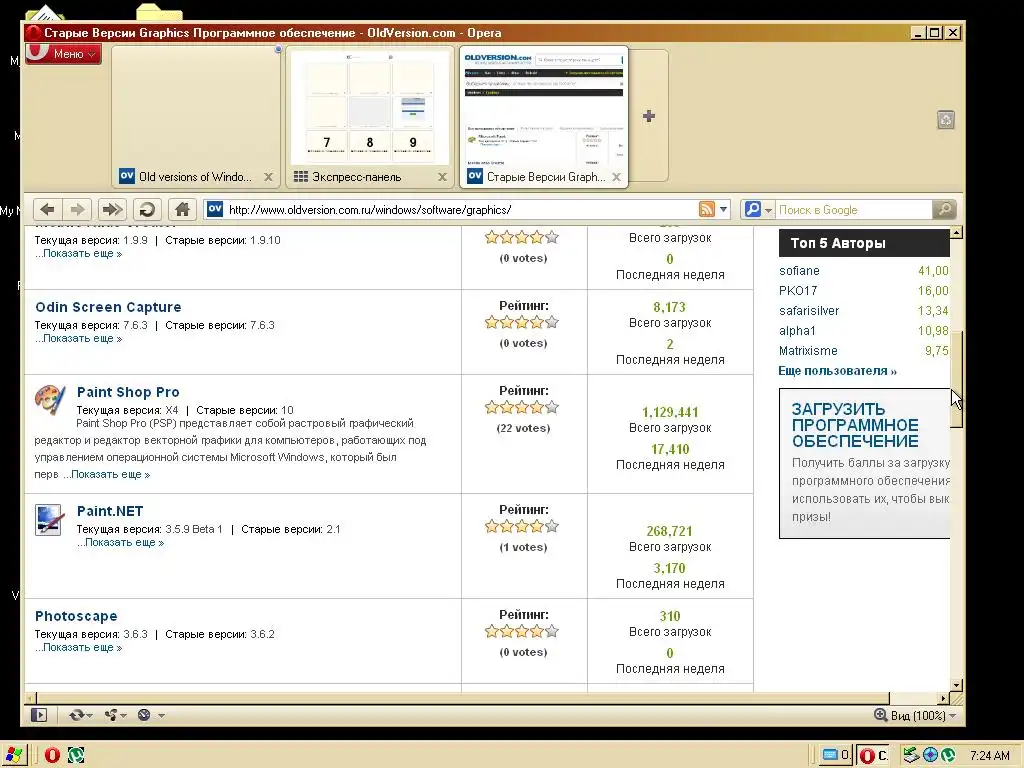Click the Forward arrow button
Screen dimensions: 1024x768
(78, 210)
